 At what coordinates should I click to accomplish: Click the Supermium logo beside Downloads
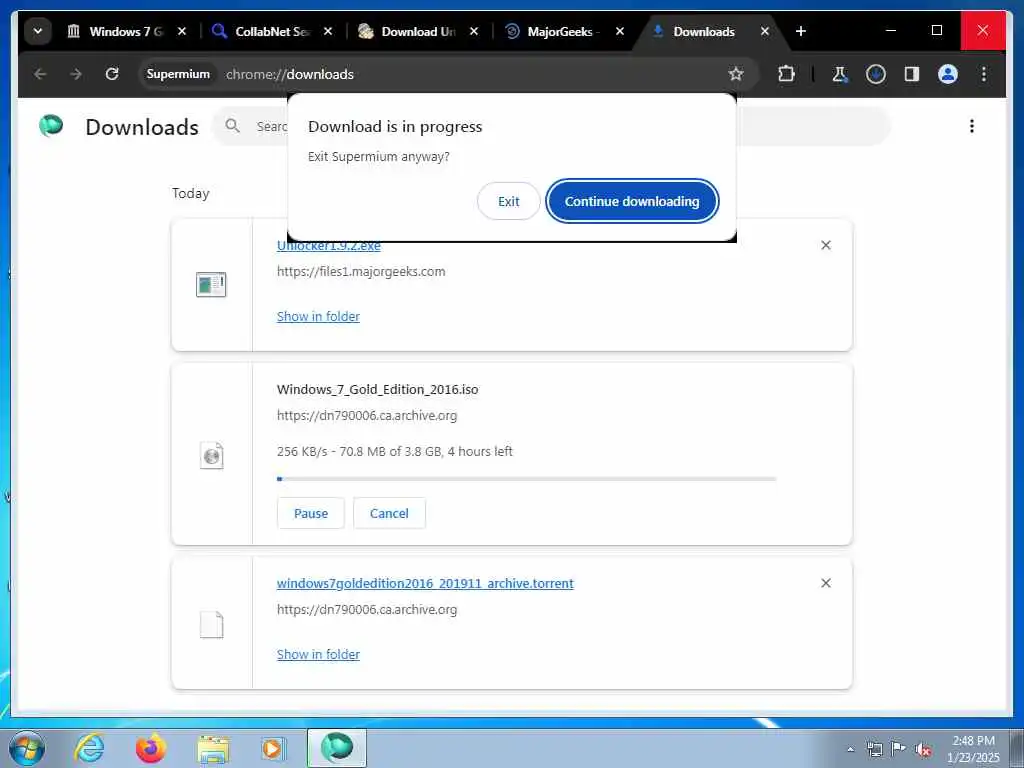coord(51,125)
